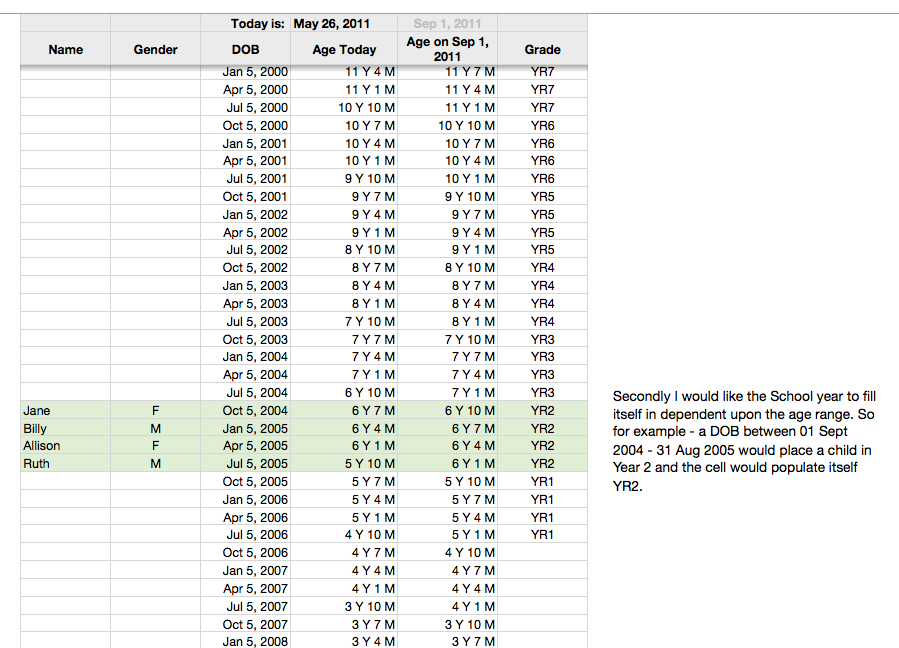This screenshot has height=648, width=899.
Task: Click Allison's gender cell F
Action: 155,446
